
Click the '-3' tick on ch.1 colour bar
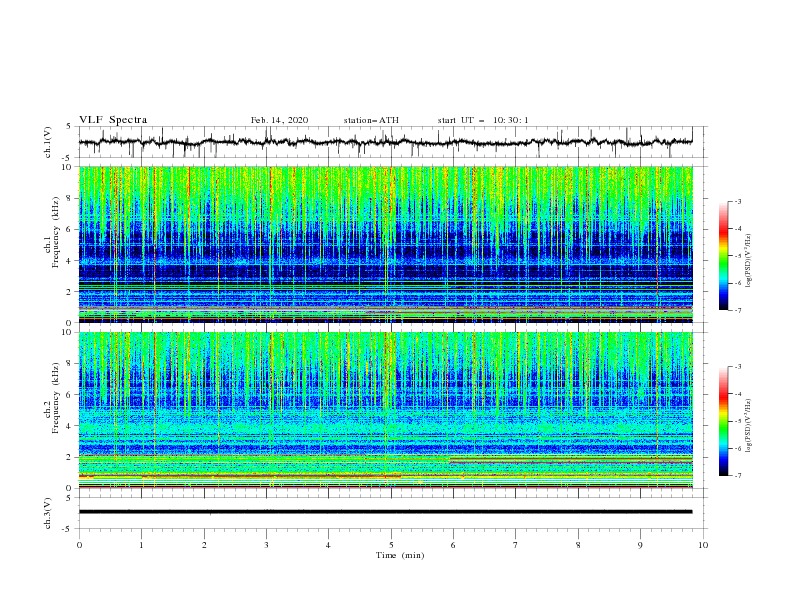738,201
